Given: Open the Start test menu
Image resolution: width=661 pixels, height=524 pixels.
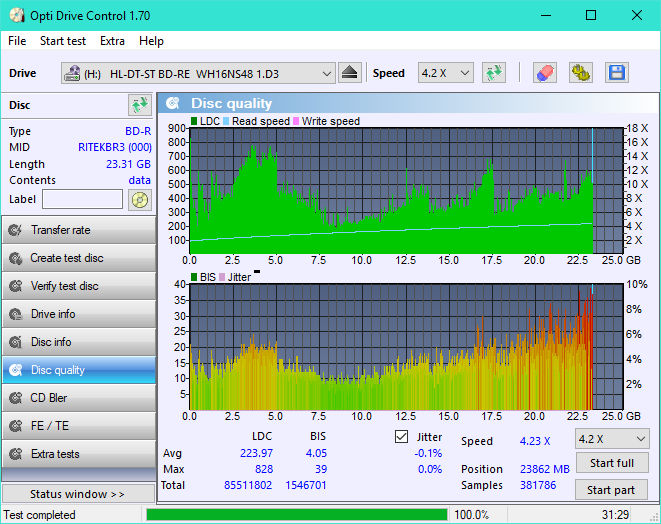Looking at the screenshot, I should (x=63, y=41).
